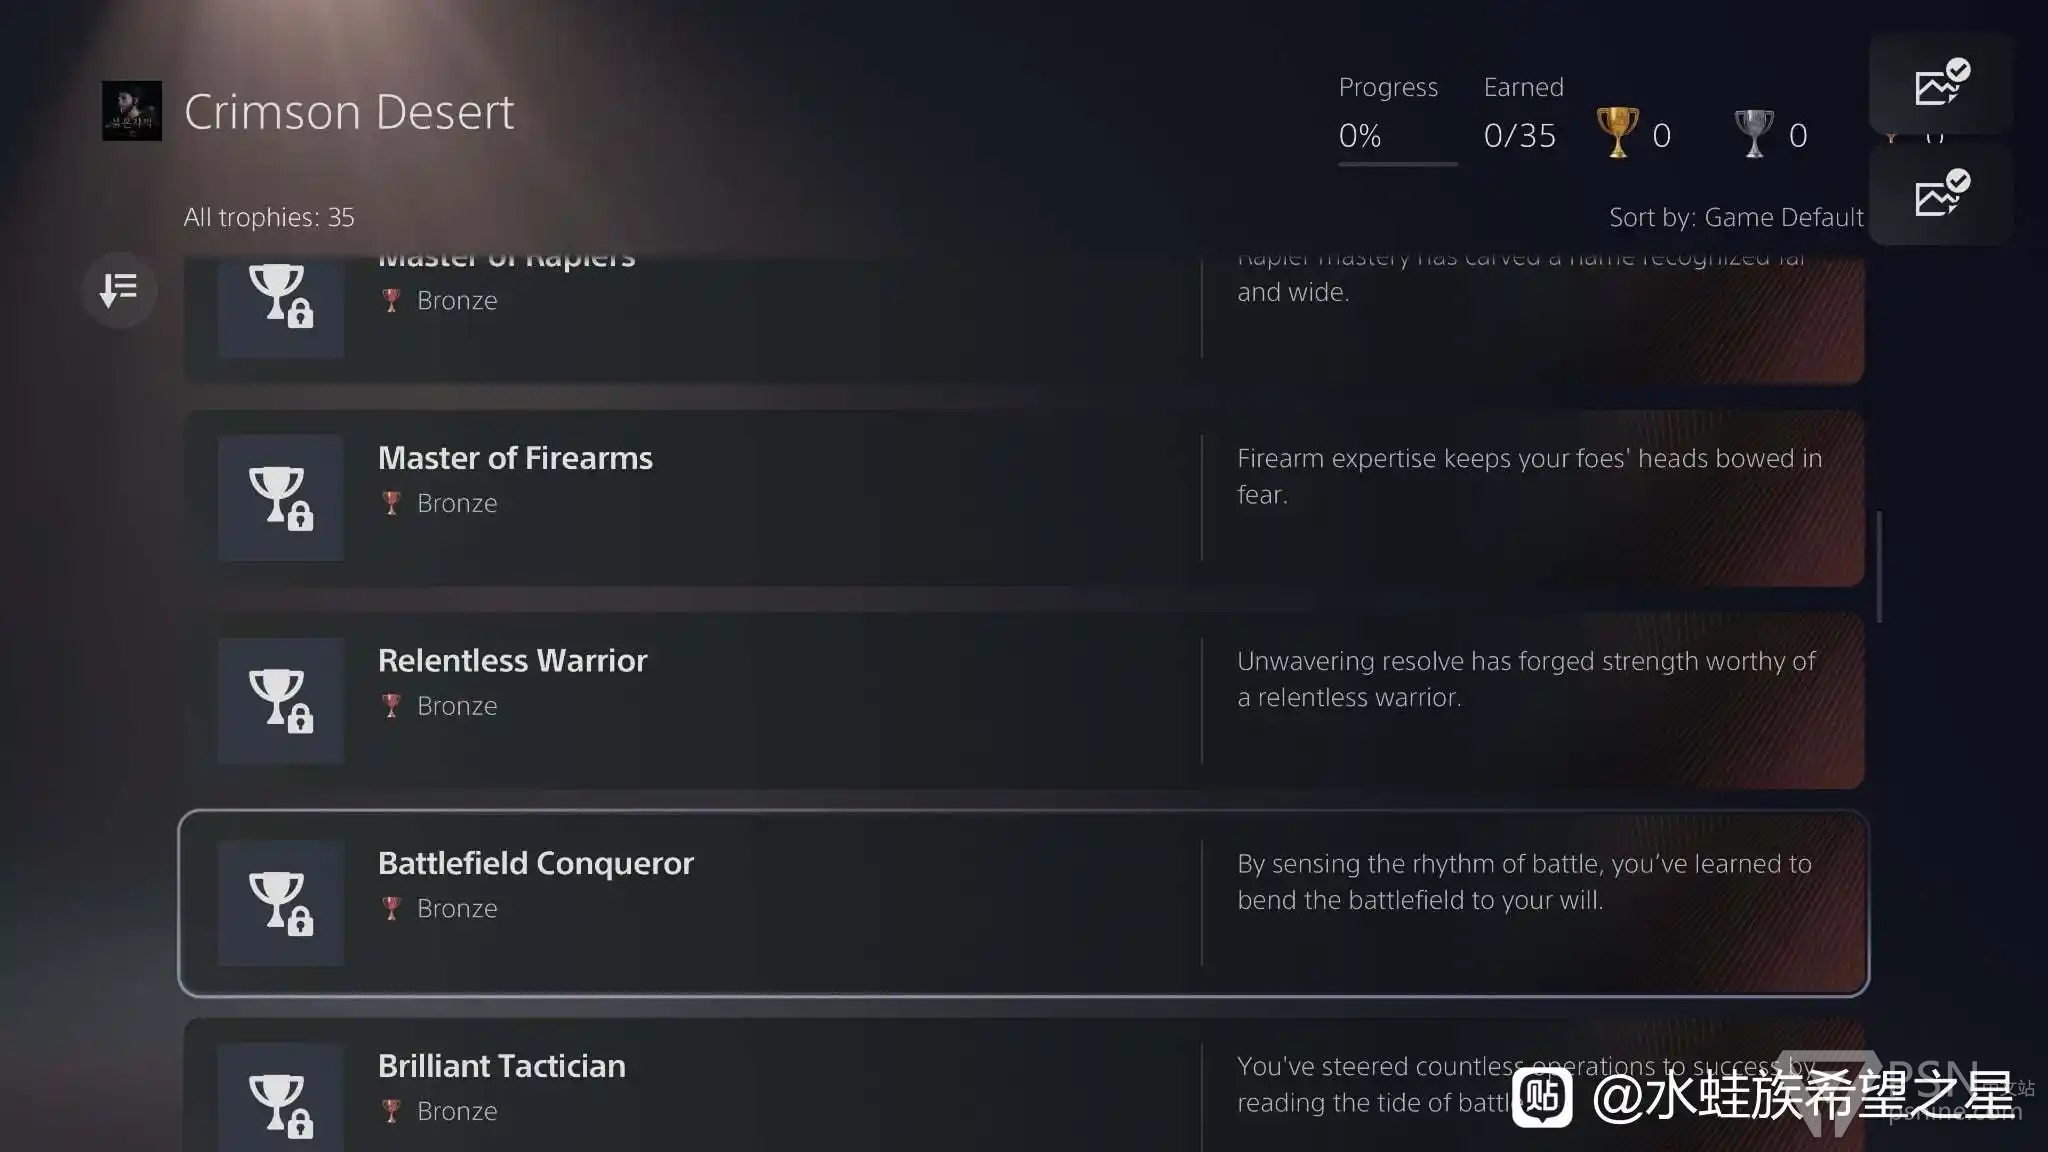Click the gold trophy count icon
The width and height of the screenshot is (2048, 1152).
(1616, 133)
